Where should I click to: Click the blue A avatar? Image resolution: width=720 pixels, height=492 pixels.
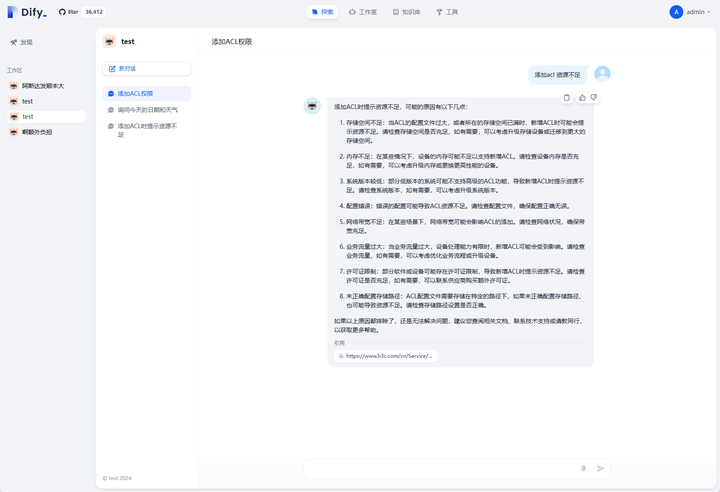tap(676, 12)
